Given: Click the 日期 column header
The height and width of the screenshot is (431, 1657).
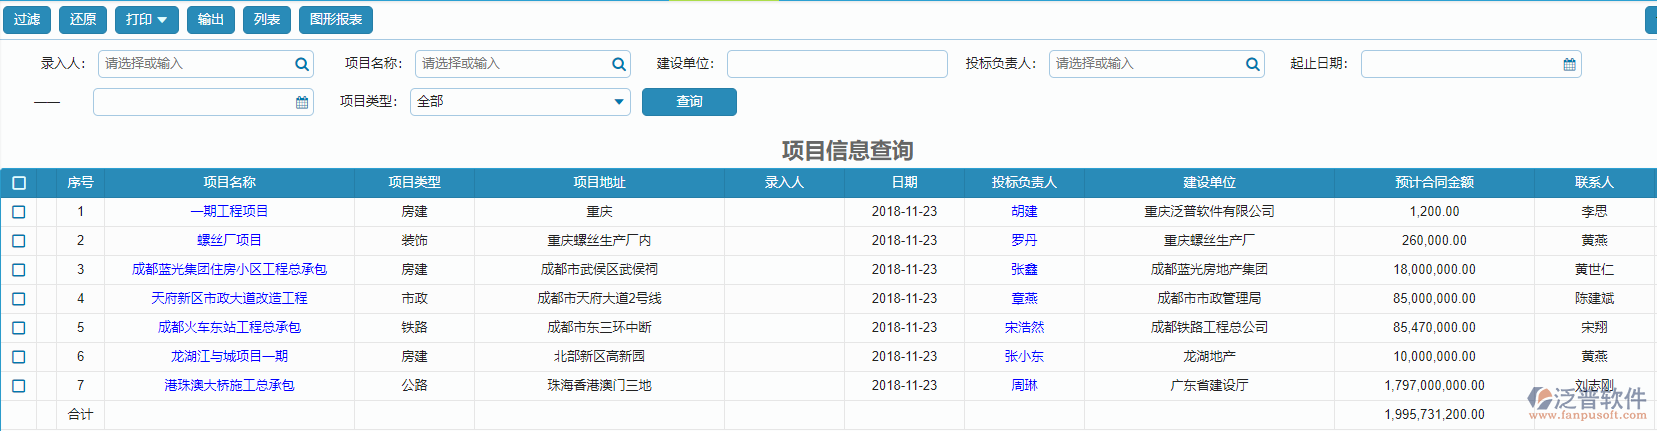Looking at the screenshot, I should [x=904, y=183].
